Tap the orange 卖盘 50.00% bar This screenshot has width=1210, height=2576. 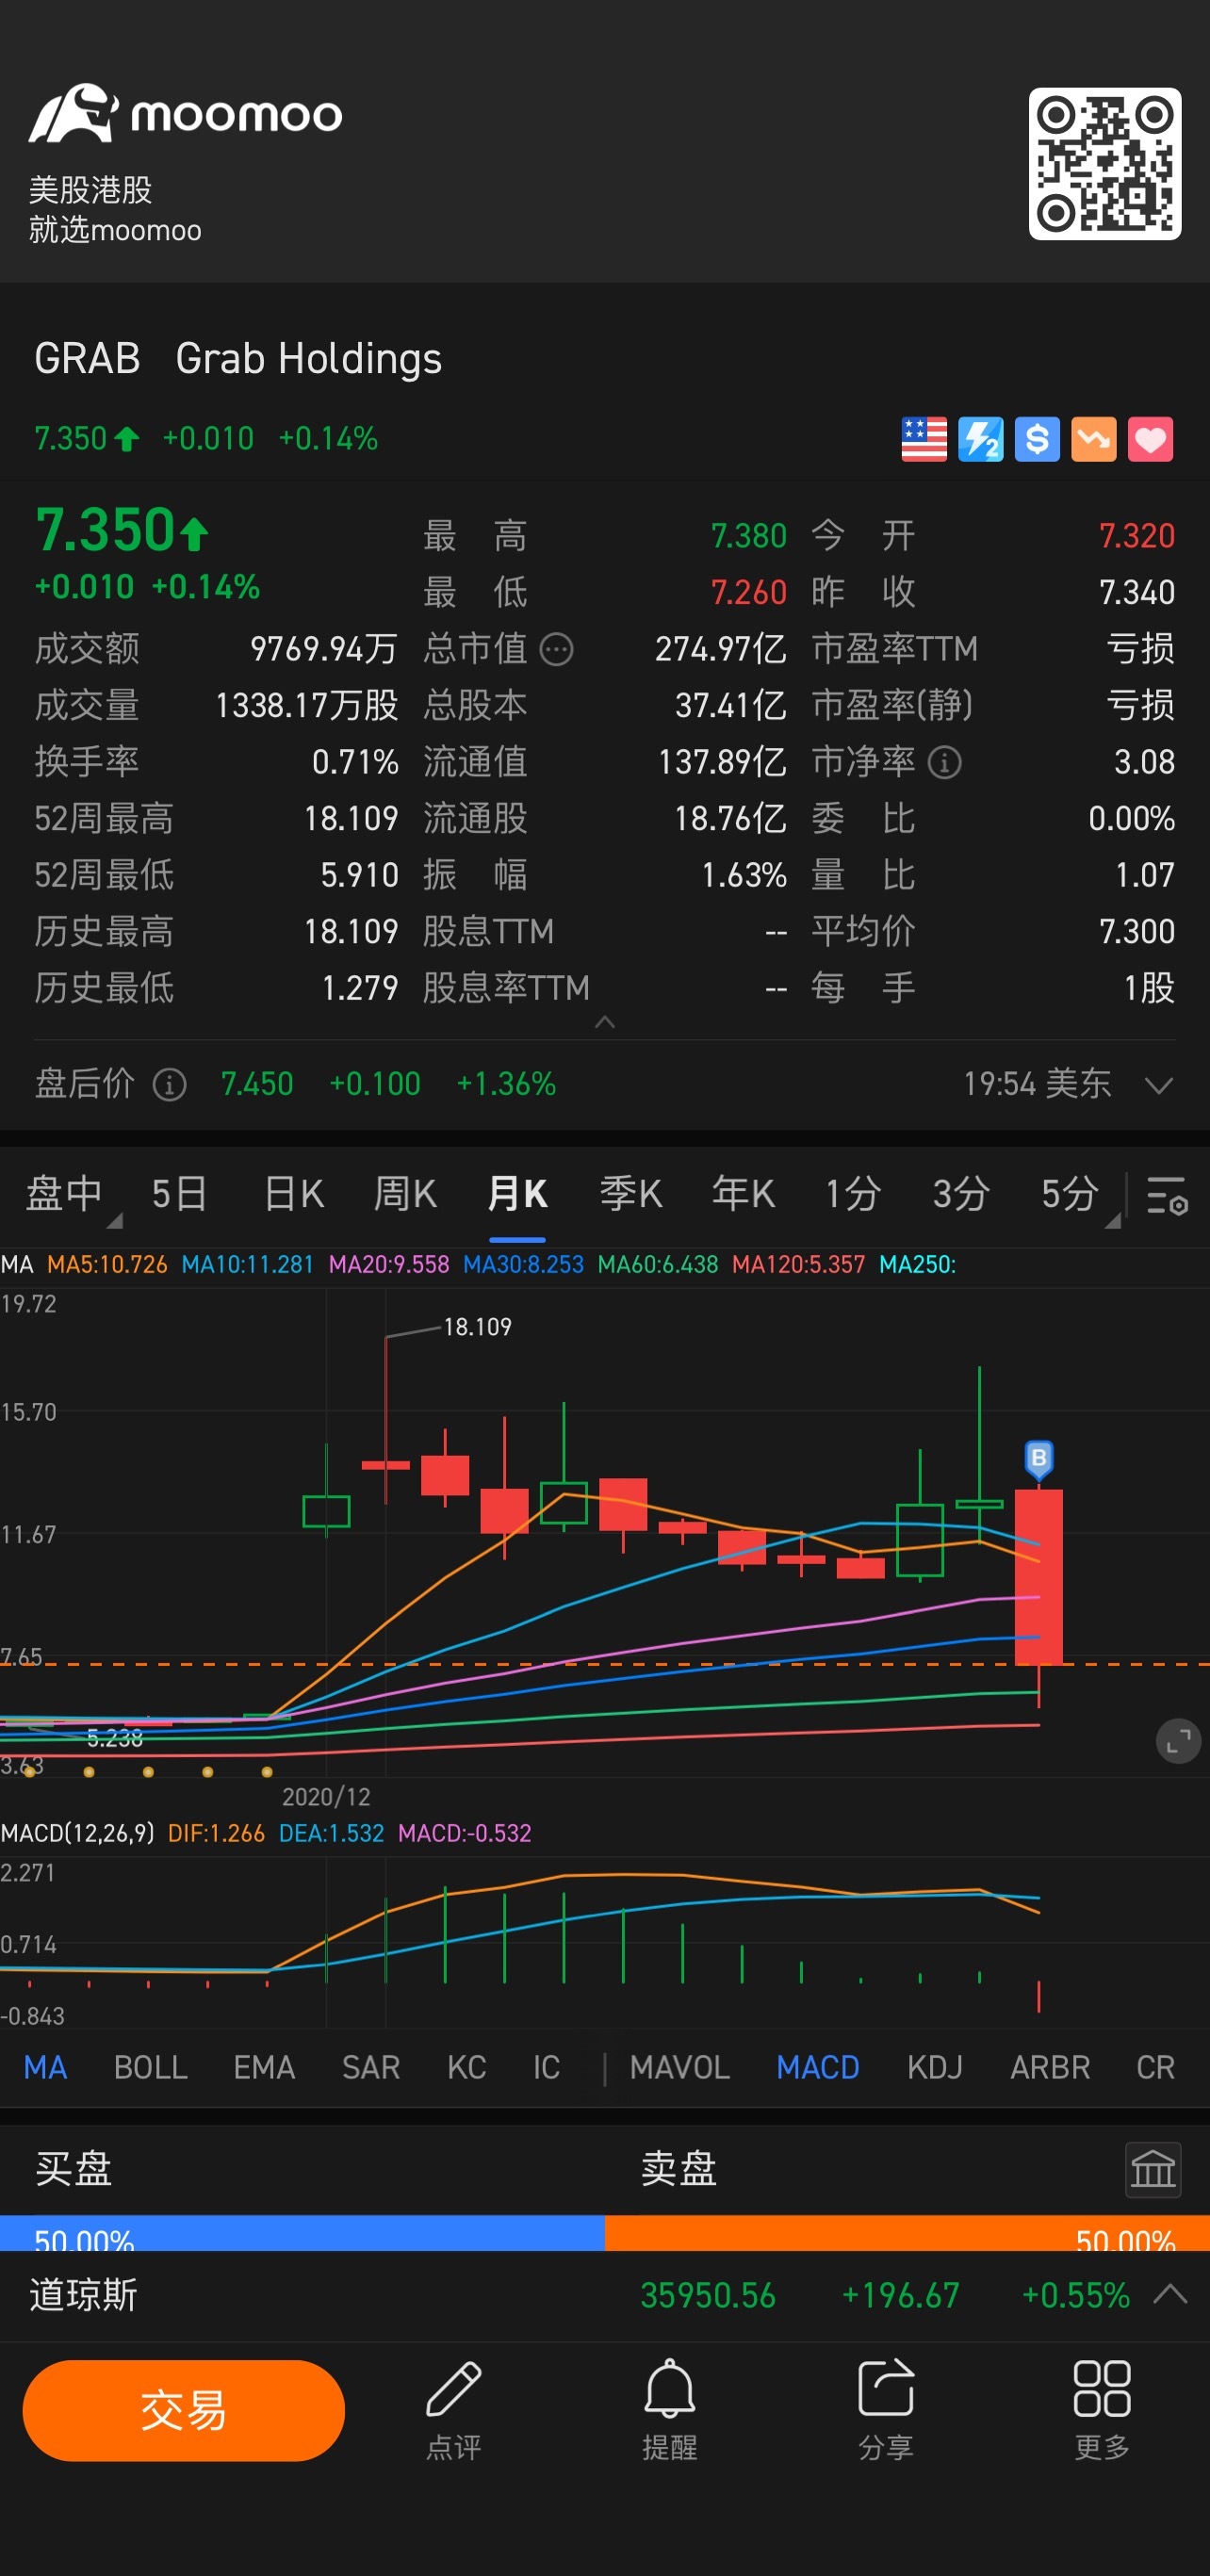point(907,2232)
